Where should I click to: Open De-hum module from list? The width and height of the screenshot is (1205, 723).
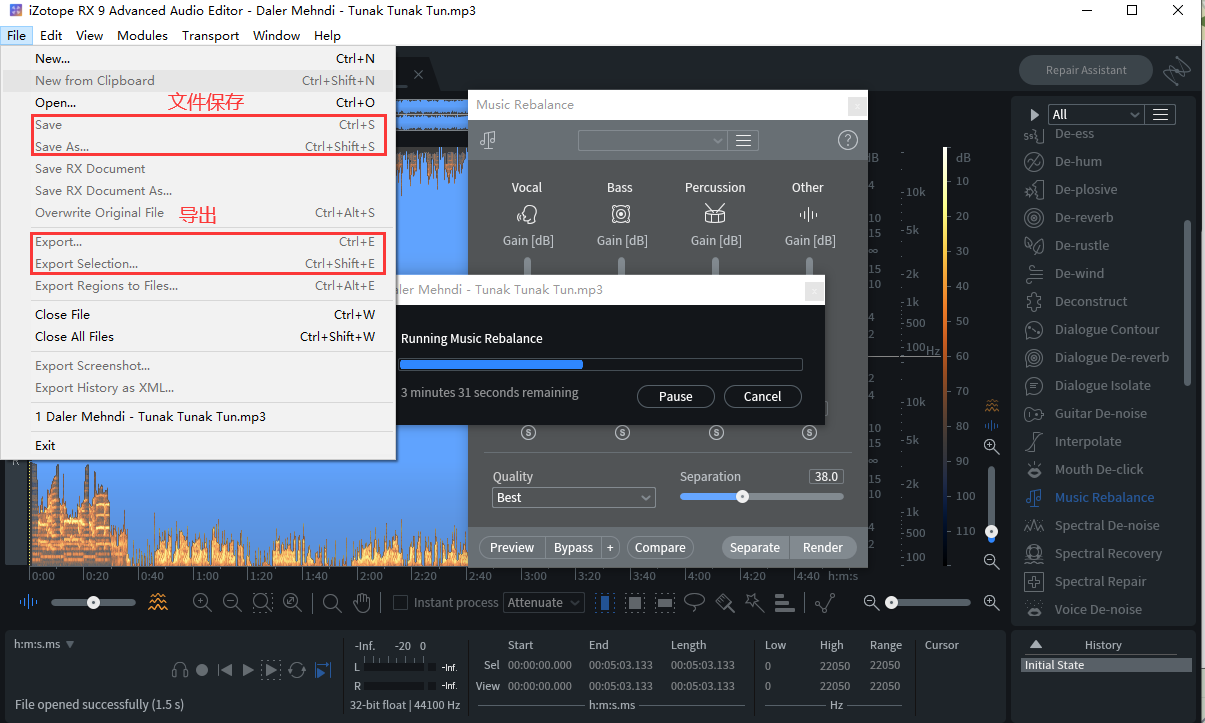[x=1078, y=161]
